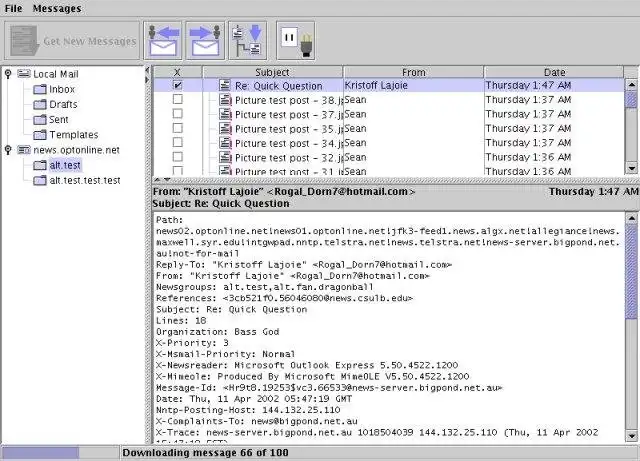Check the box for Picture test post 38

click(178, 100)
